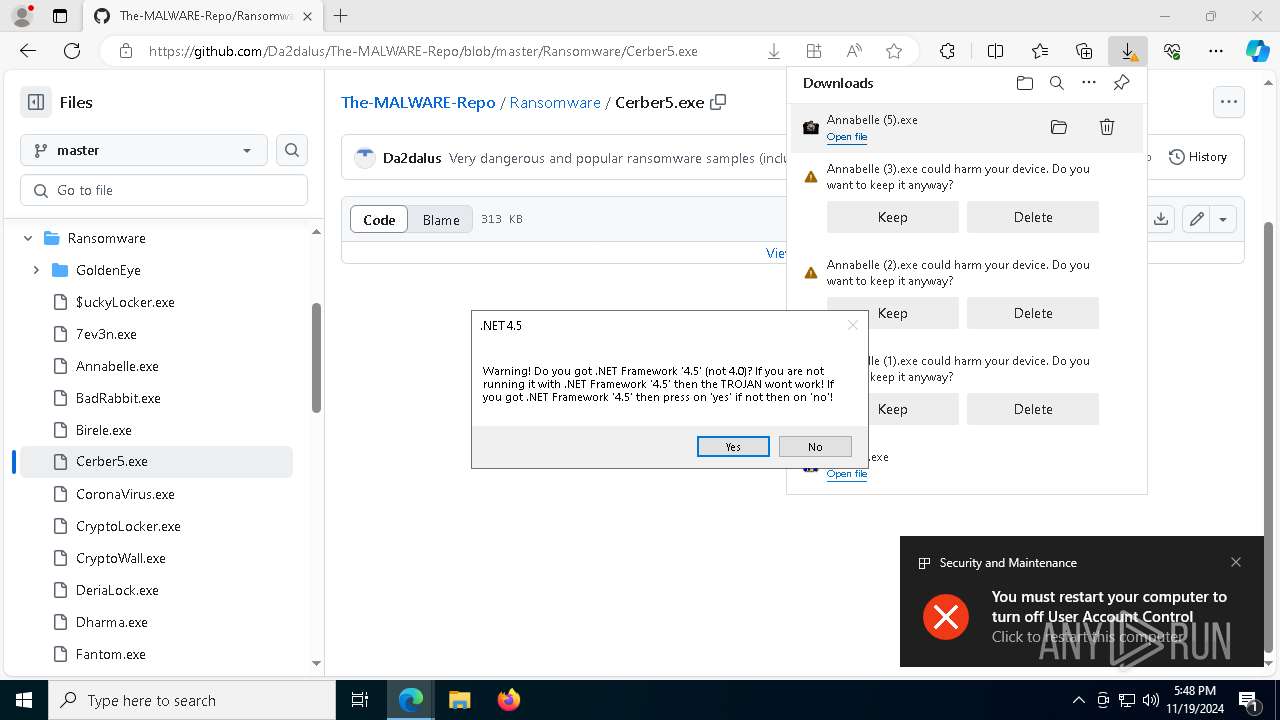Switch to the Code tab
The height and width of the screenshot is (720, 1280).
[x=379, y=220]
